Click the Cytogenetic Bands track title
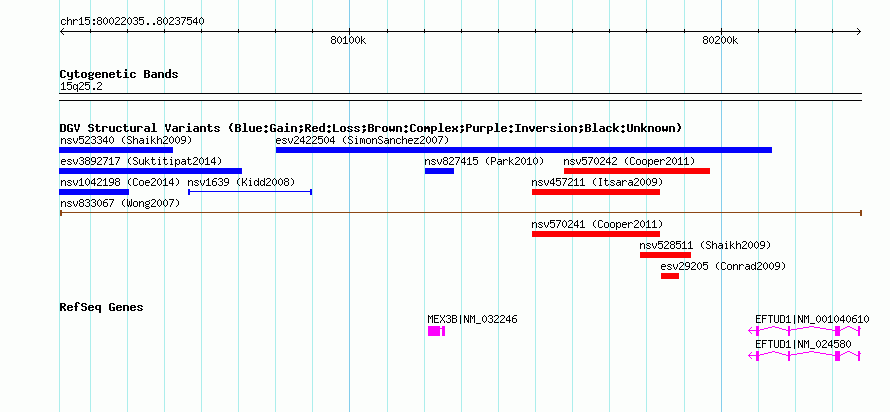 click(x=119, y=74)
